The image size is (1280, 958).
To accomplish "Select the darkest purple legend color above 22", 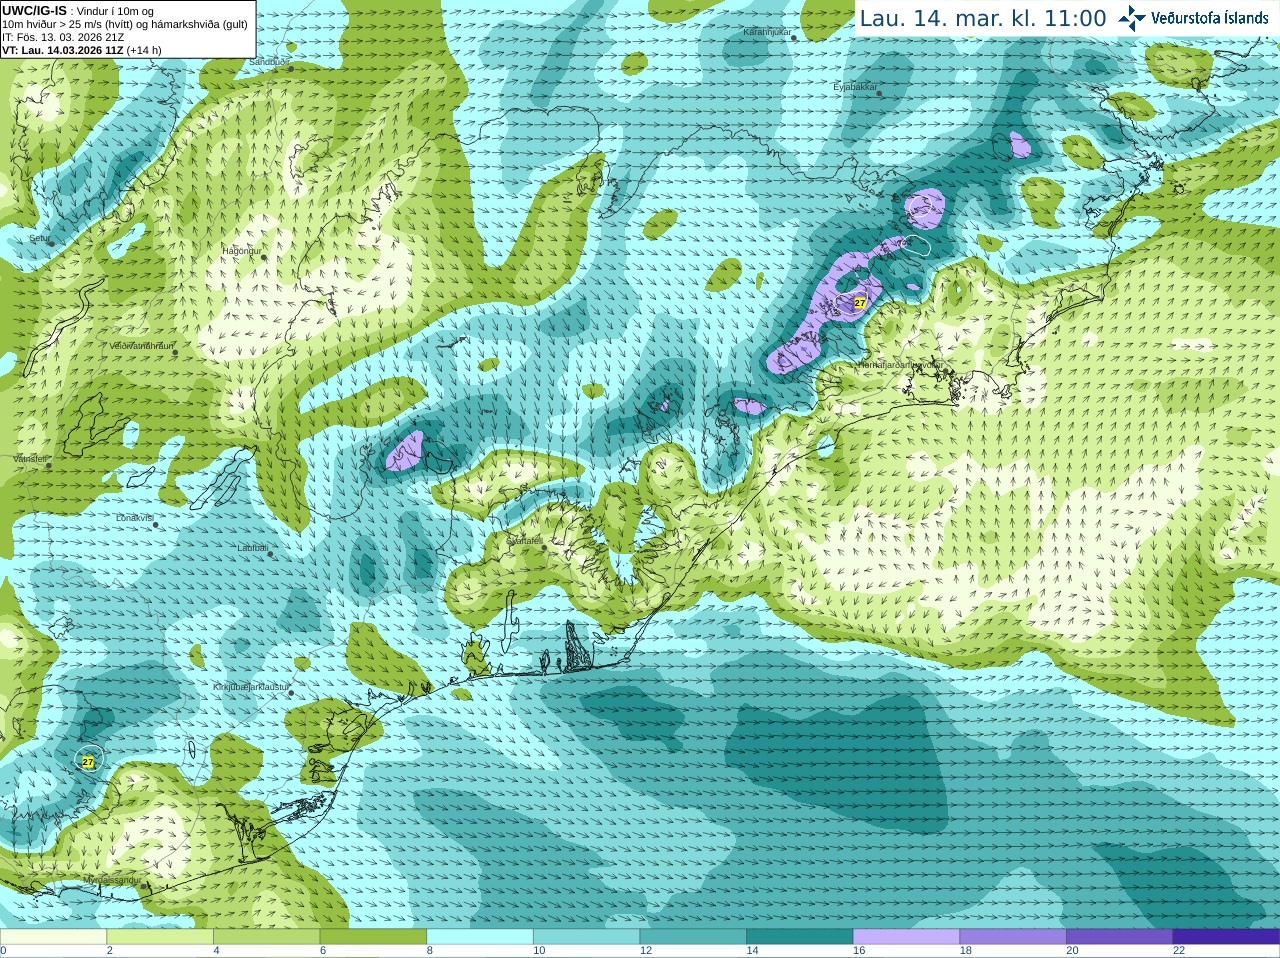I will 1226,937.
